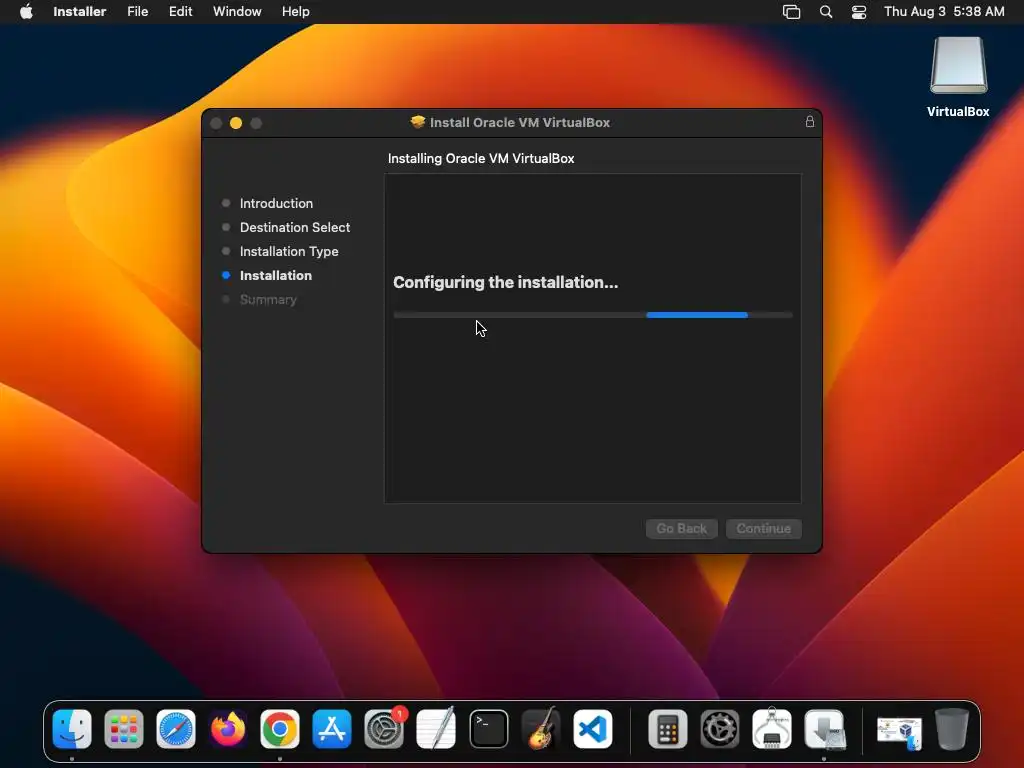The image size is (1024, 768).
Task: Launch Firefox from the Dock
Action: coord(228,729)
